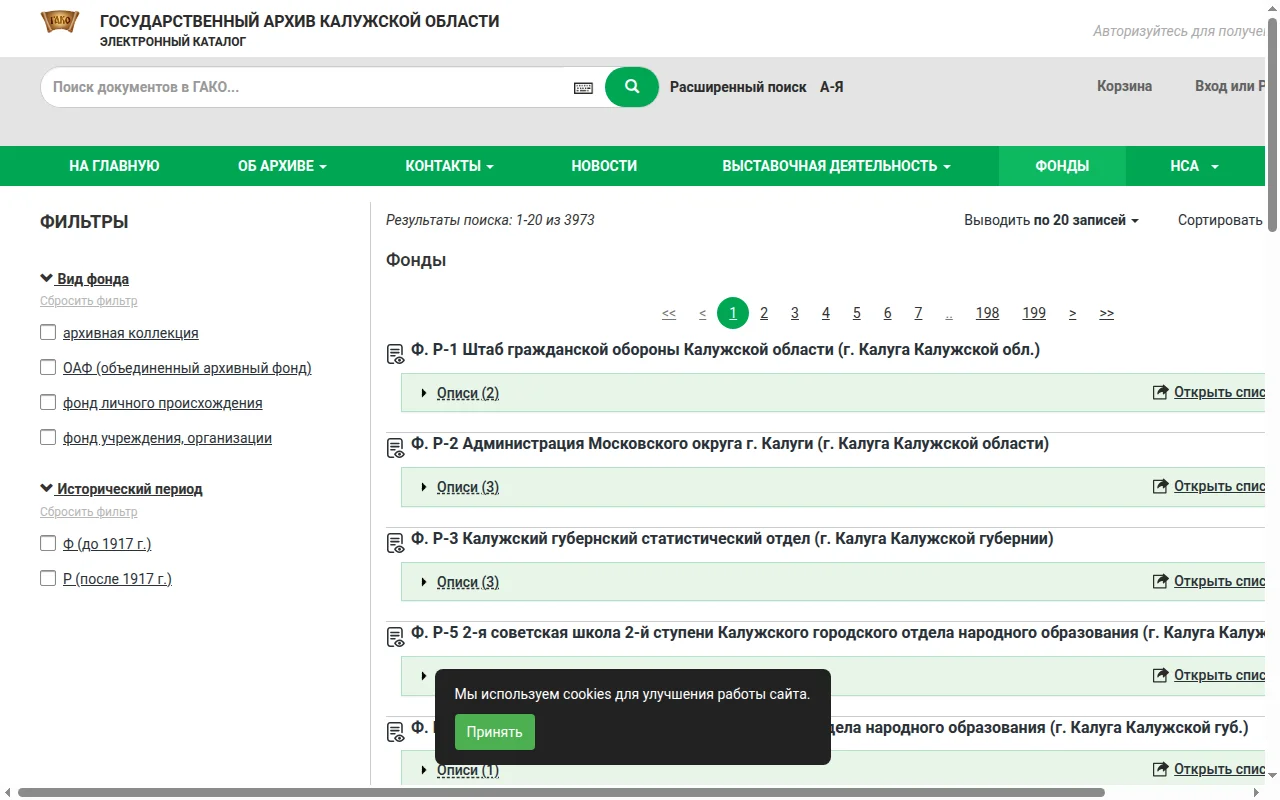Open the 'Выводить по 20 записей' dropdown
1280x800 pixels.
pyautogui.click(x=1051, y=220)
